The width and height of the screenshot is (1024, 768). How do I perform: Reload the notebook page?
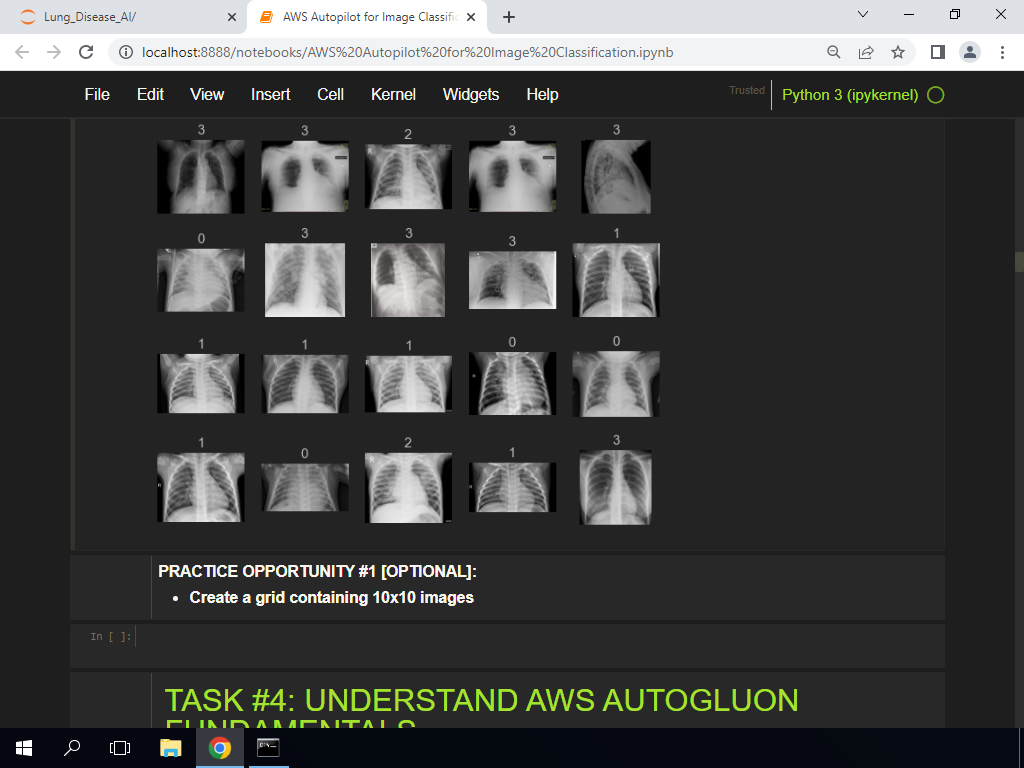pyautogui.click(x=86, y=52)
